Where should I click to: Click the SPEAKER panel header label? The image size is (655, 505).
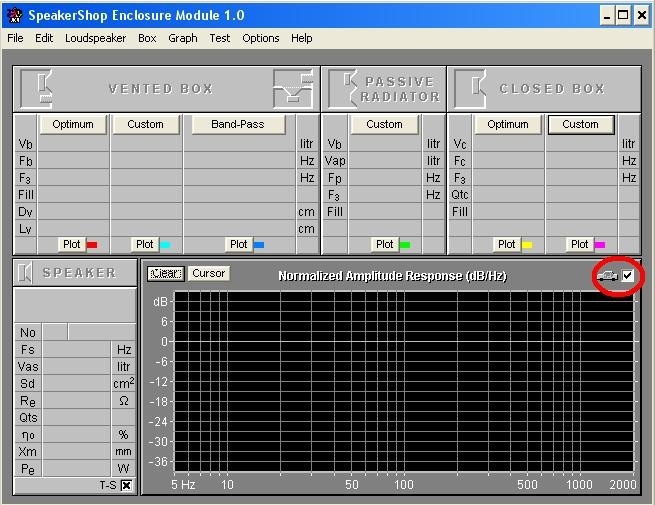79,273
